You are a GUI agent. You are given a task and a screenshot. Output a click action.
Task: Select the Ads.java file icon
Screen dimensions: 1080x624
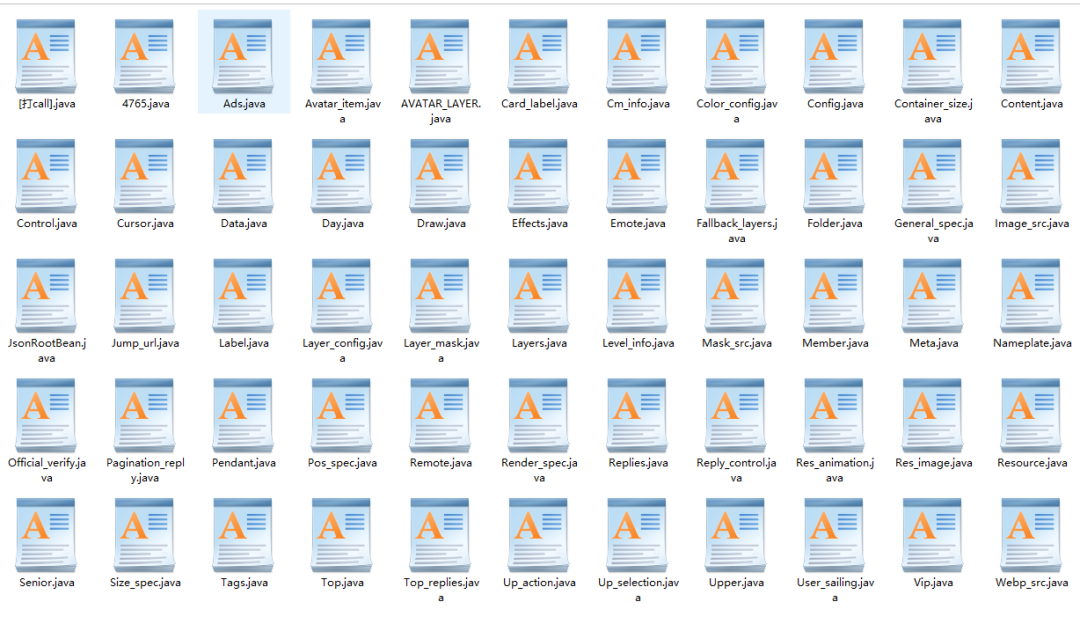click(243, 57)
